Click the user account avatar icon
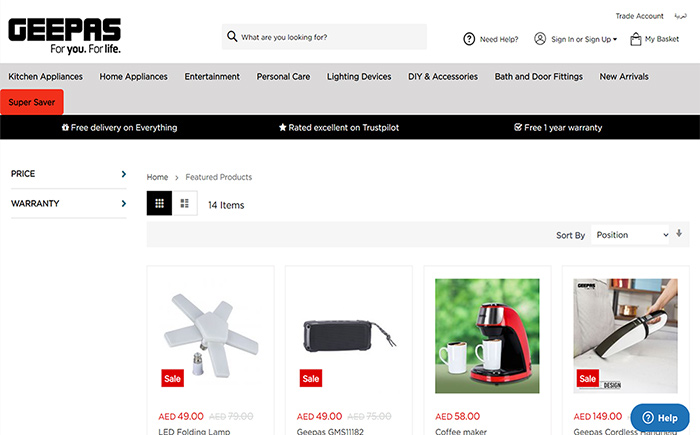 540,39
